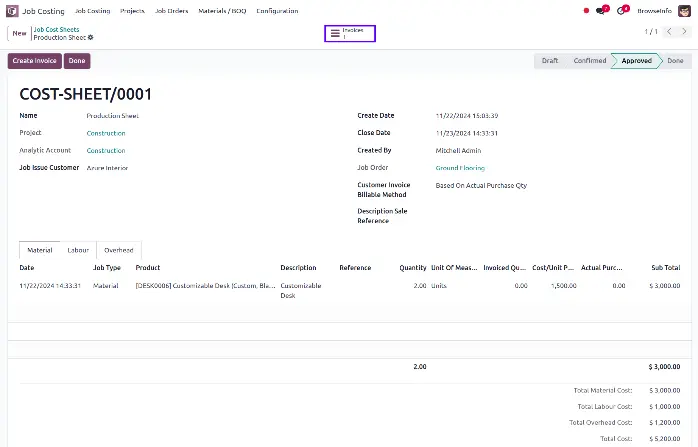Screen dimensions: 698x447
Task: Open the Configuration menu
Action: (x=277, y=10)
